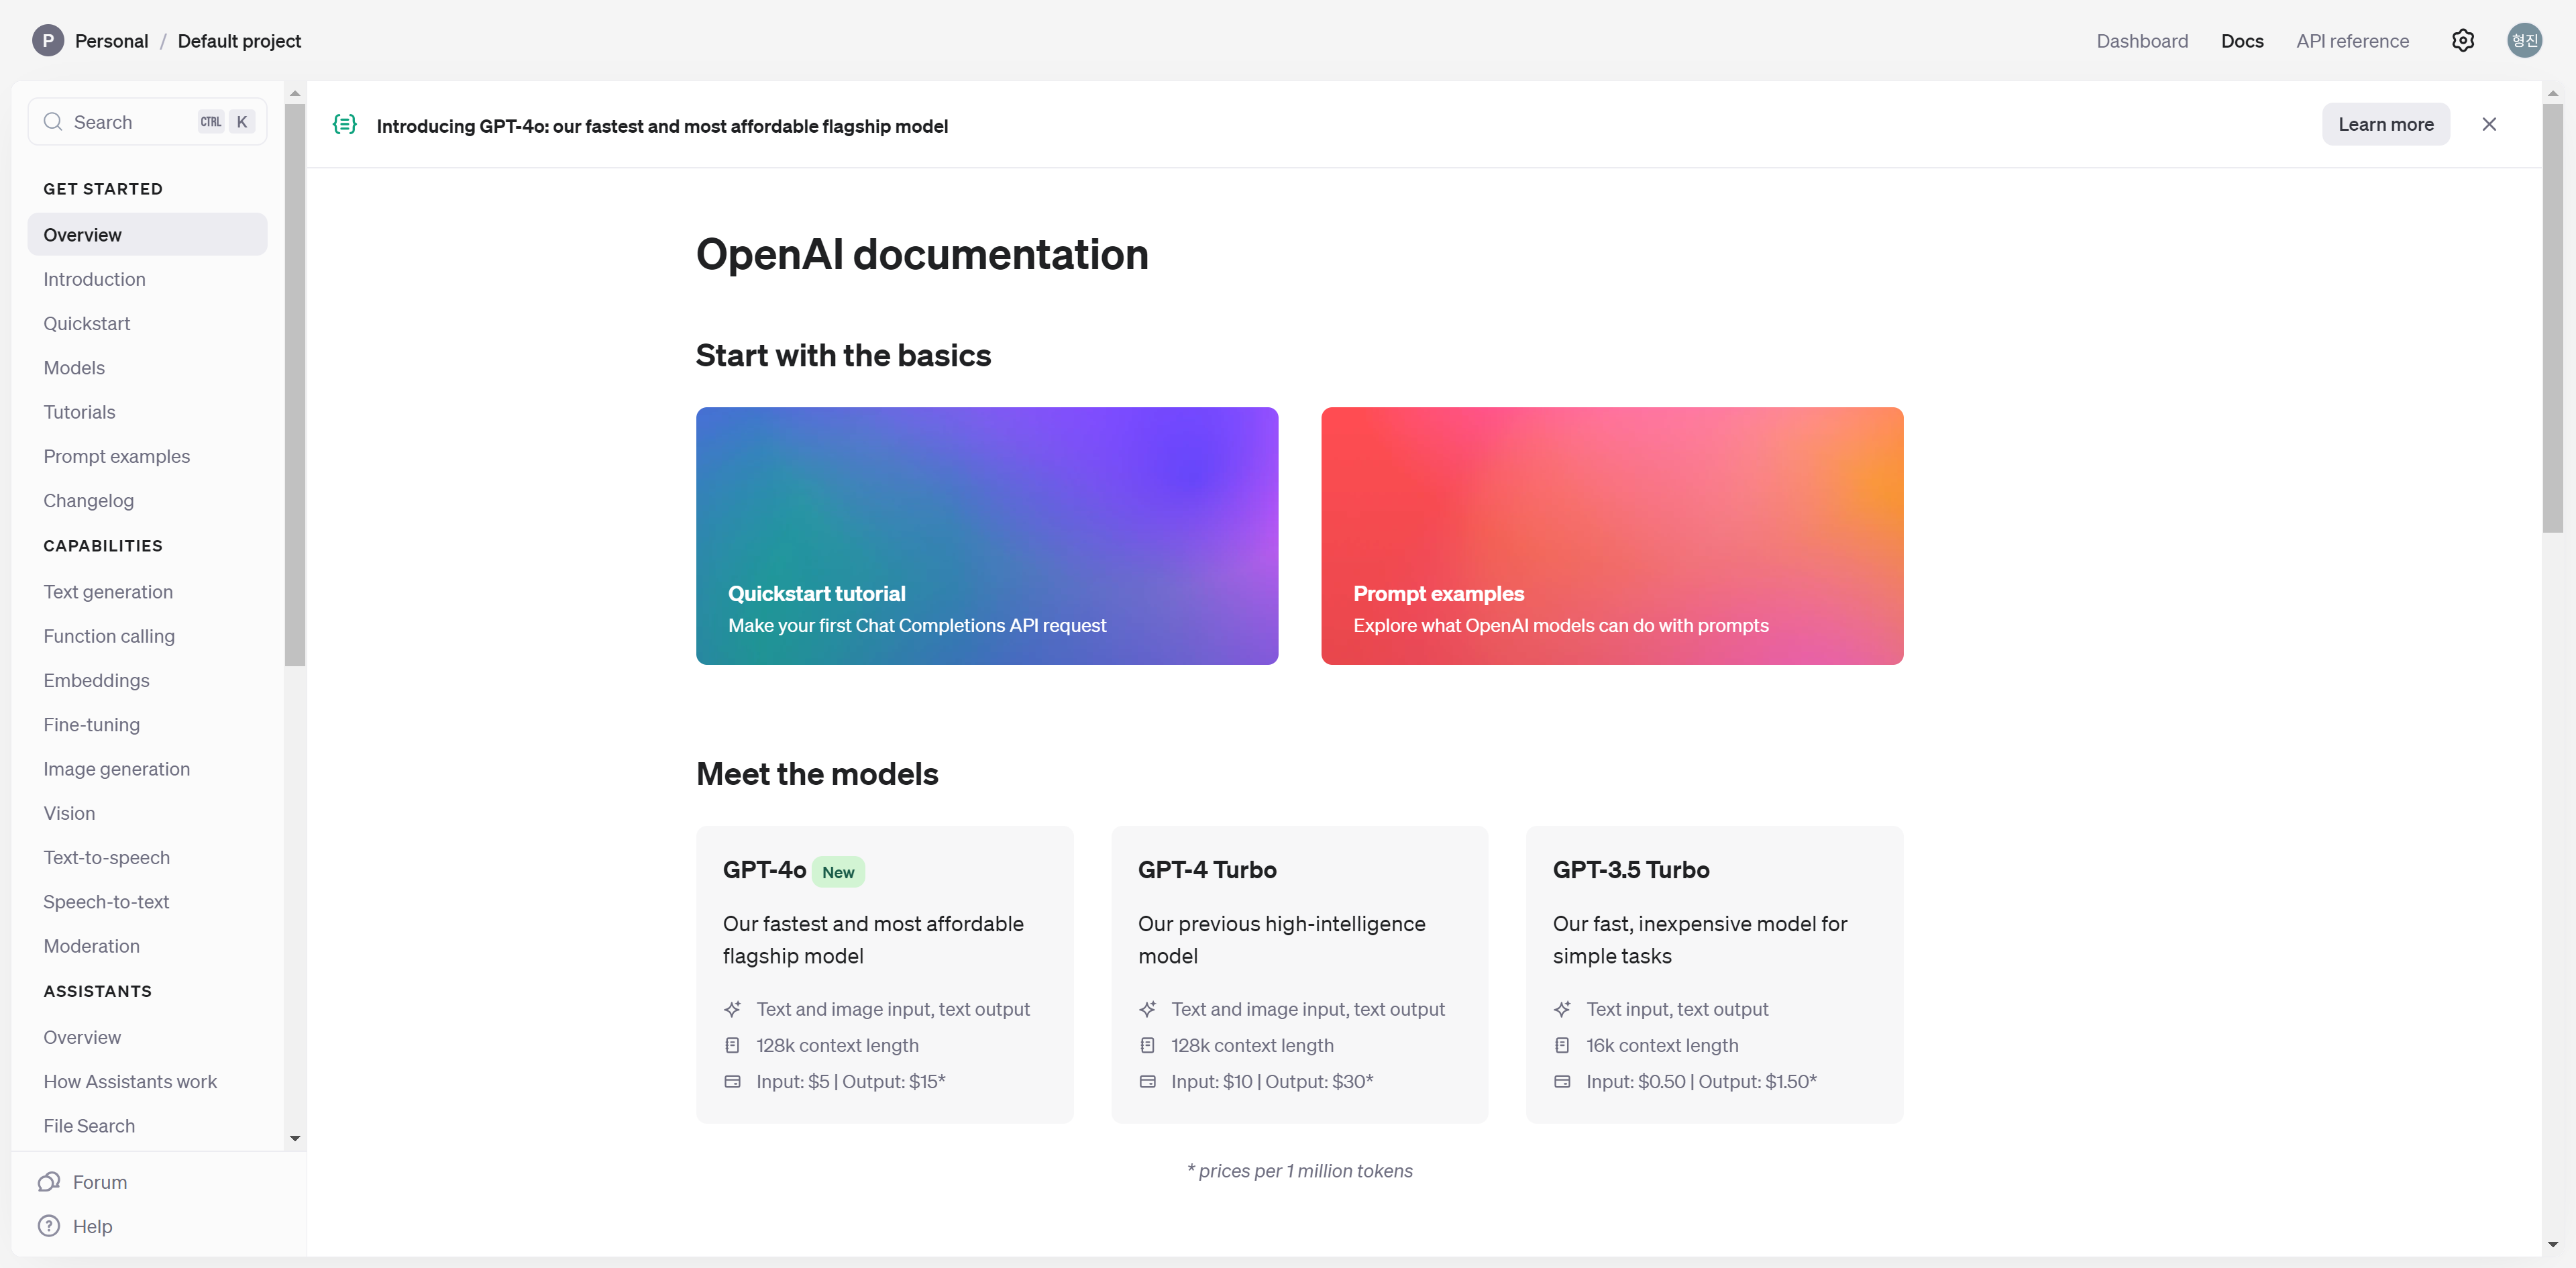Open the GPT-3.5 Turbo model card
This screenshot has height=1268, width=2576.
click(1715, 975)
